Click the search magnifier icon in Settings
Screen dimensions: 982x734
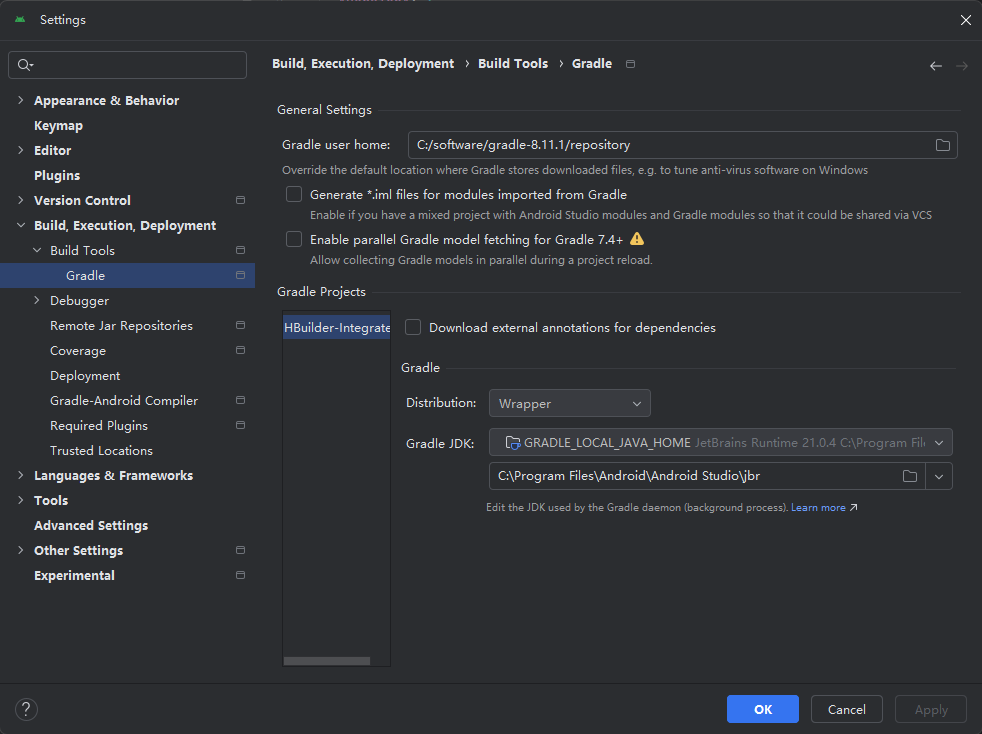click(25, 65)
